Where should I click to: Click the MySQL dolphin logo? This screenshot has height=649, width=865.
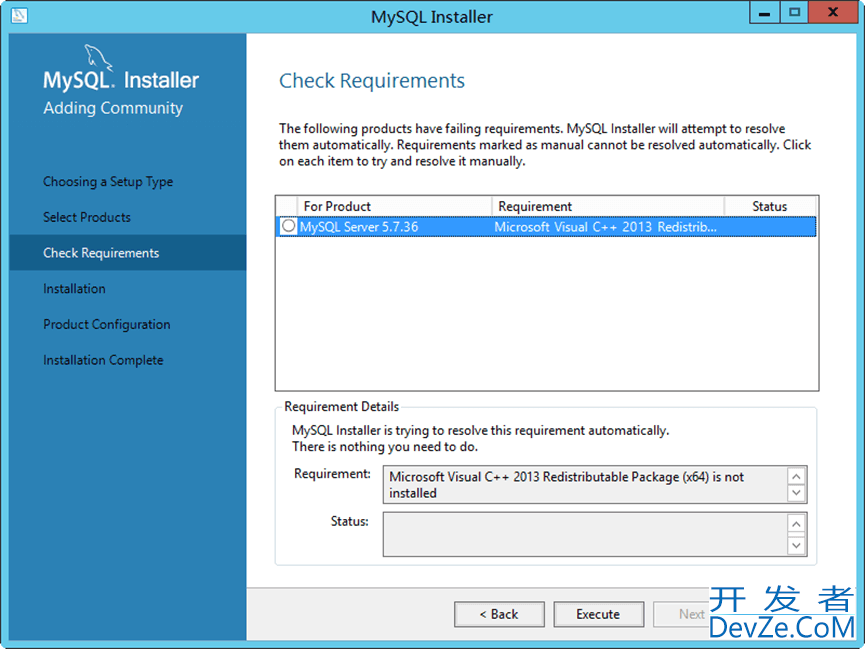click(99, 58)
